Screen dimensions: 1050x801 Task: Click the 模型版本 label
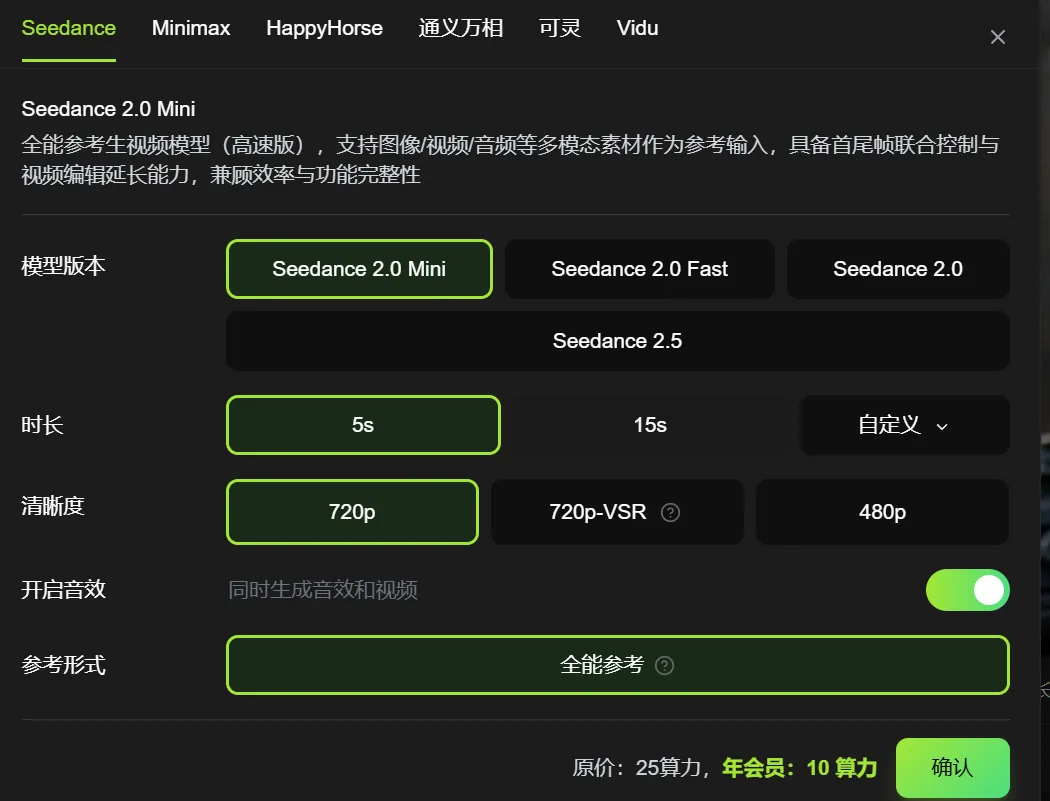(x=64, y=266)
